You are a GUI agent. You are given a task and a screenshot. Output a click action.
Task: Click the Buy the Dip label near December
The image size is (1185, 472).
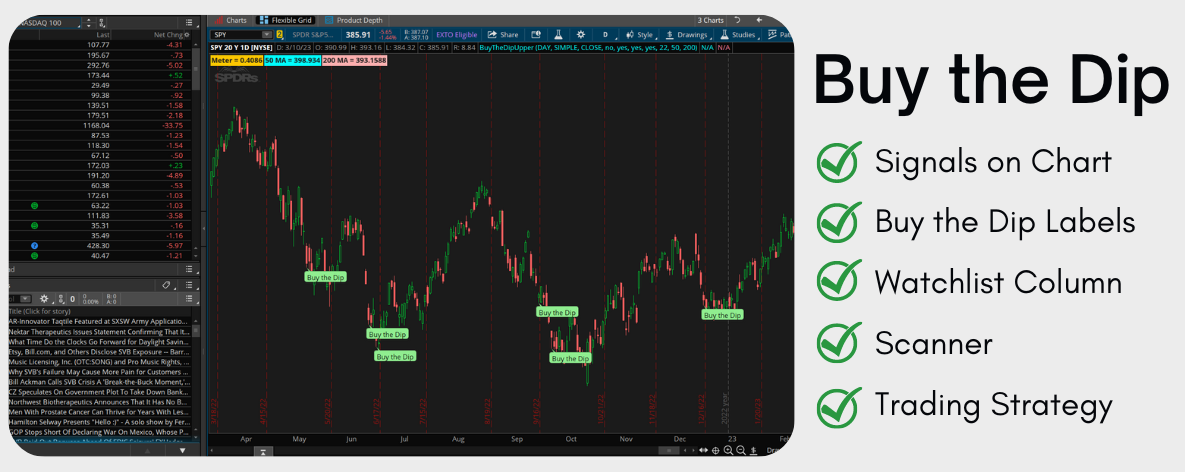[722, 315]
